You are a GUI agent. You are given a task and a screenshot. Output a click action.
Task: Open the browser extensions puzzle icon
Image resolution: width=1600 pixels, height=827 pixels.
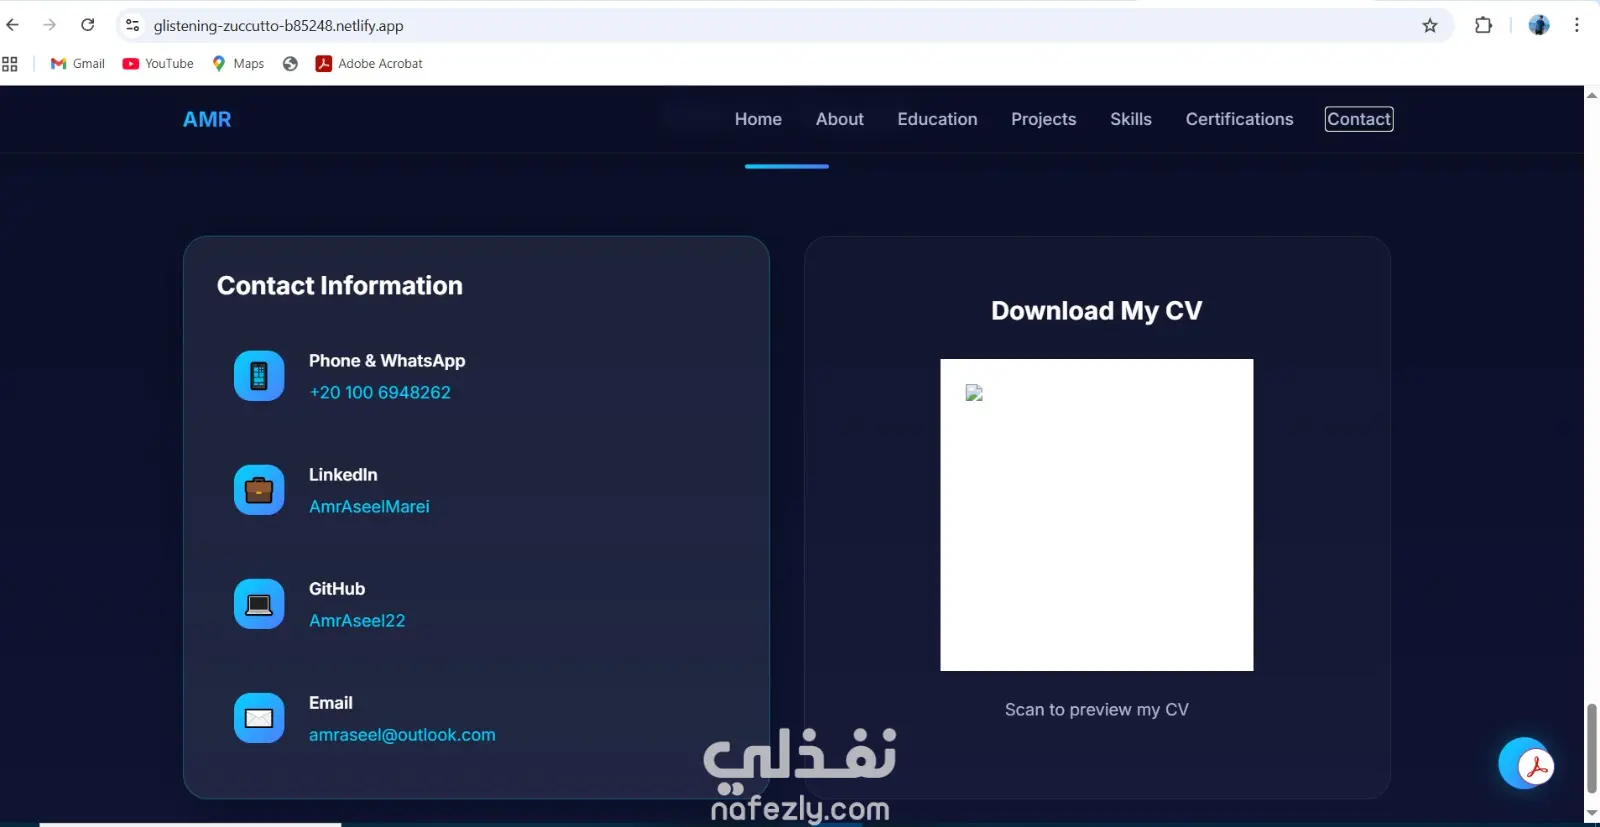[x=1483, y=25]
